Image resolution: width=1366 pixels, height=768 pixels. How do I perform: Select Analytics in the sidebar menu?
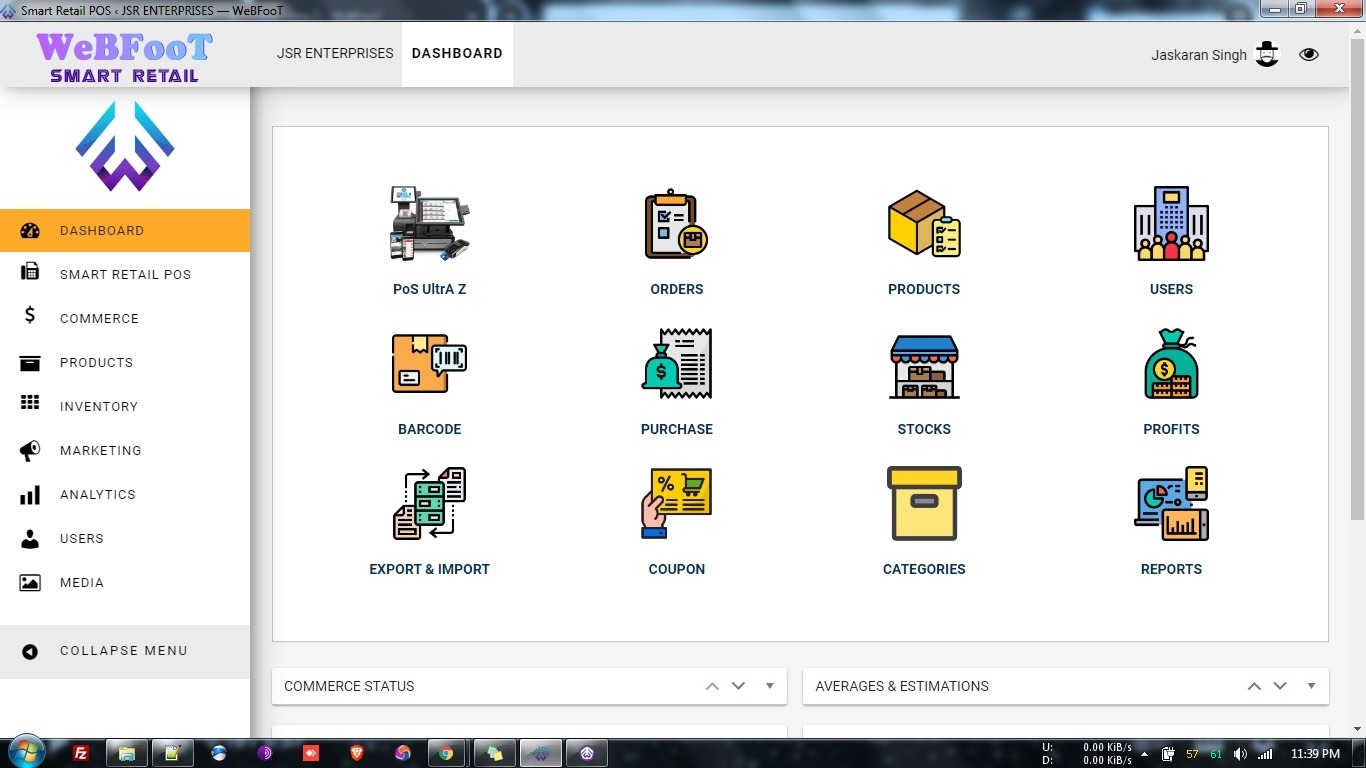(97, 494)
